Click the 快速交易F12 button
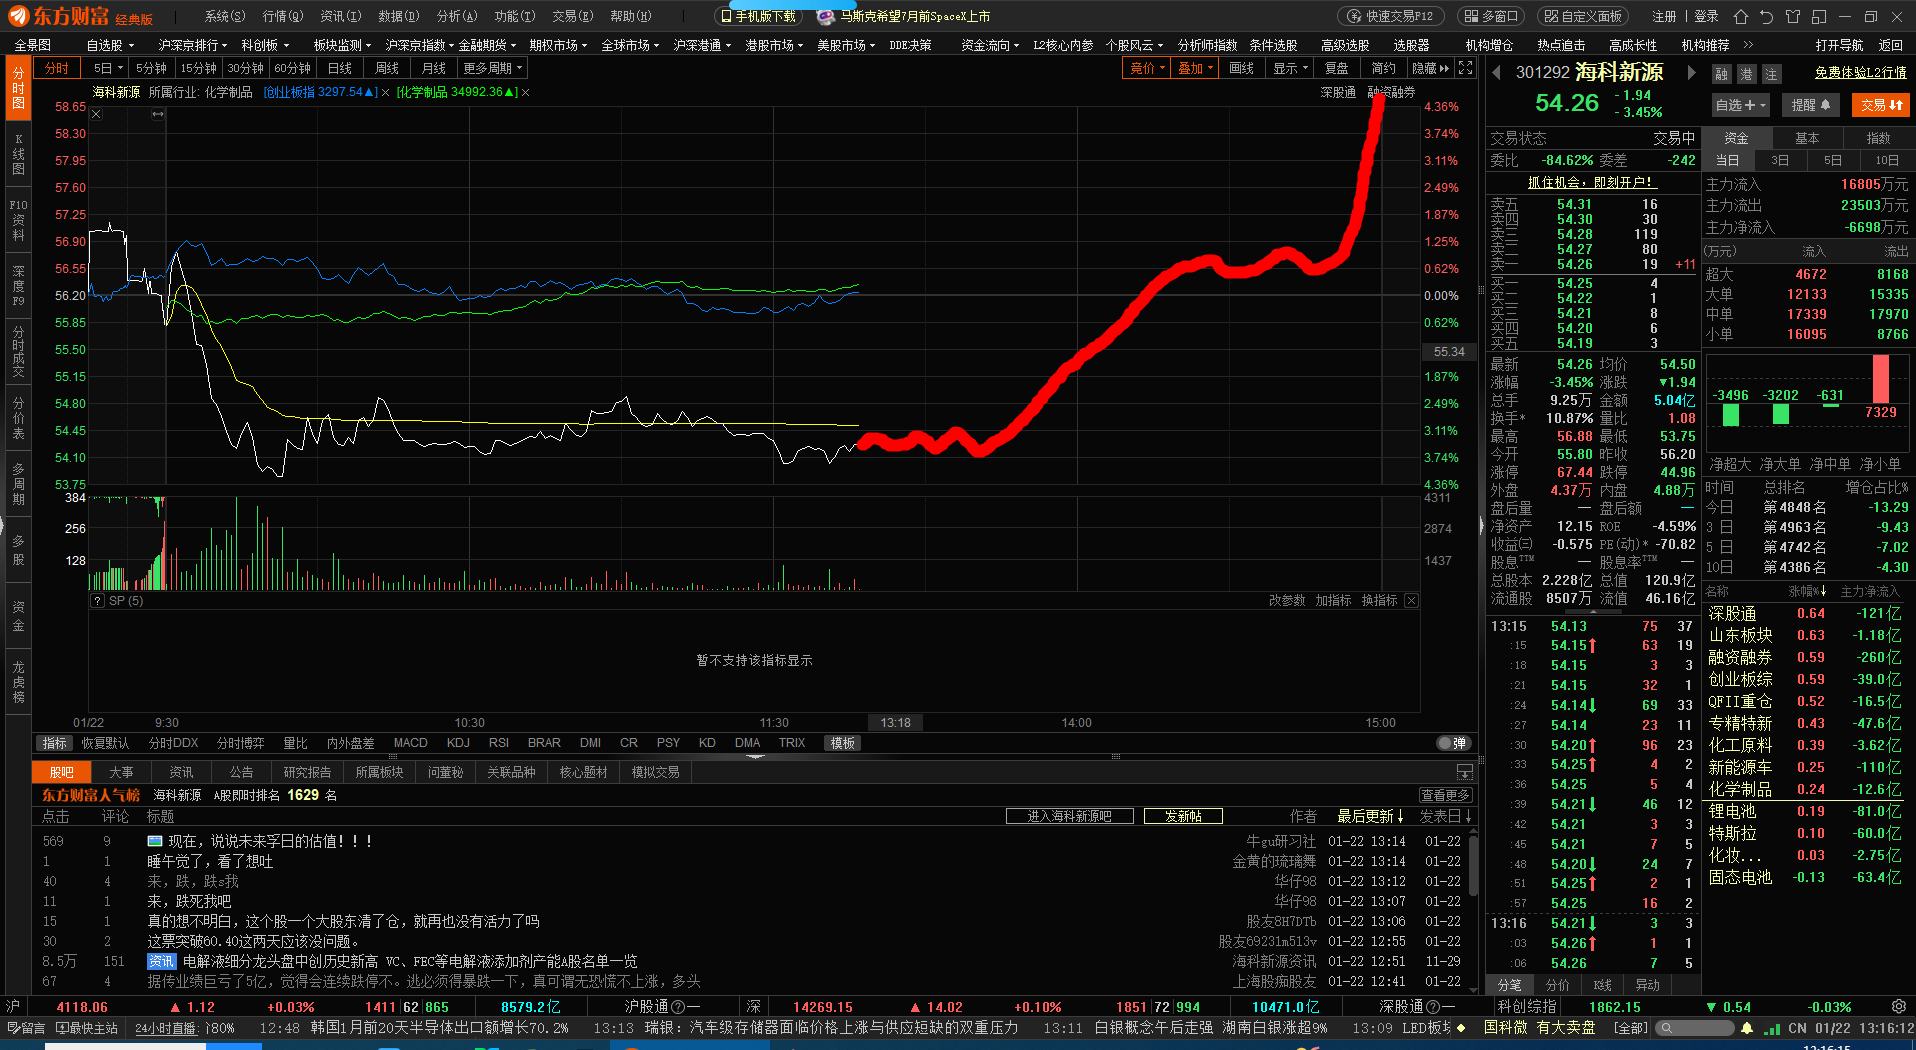 1389,16
